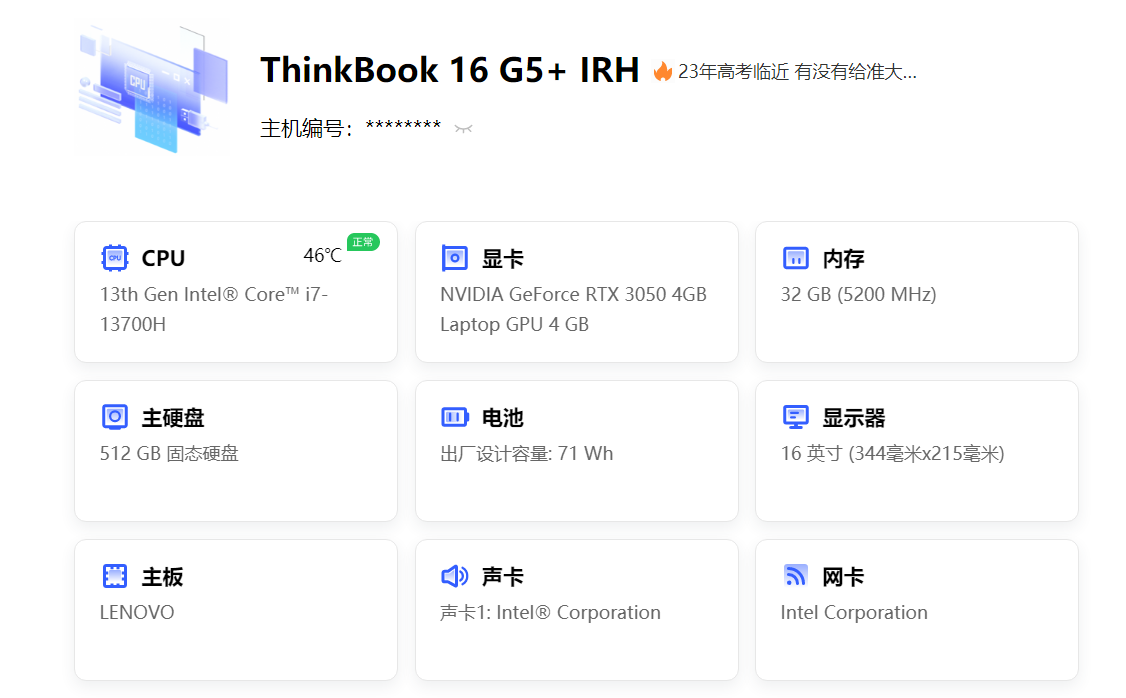Click the green 正常 status badge

click(363, 242)
